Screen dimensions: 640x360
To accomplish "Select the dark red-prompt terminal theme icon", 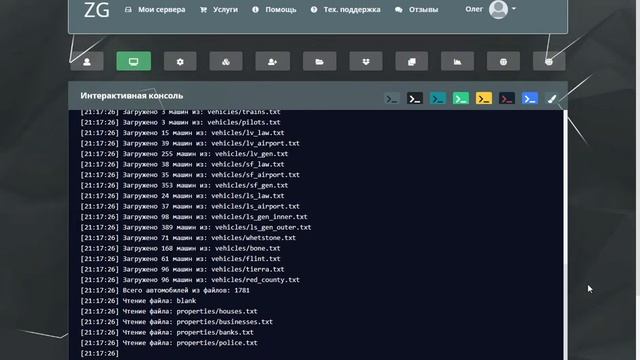I will tap(507, 99).
